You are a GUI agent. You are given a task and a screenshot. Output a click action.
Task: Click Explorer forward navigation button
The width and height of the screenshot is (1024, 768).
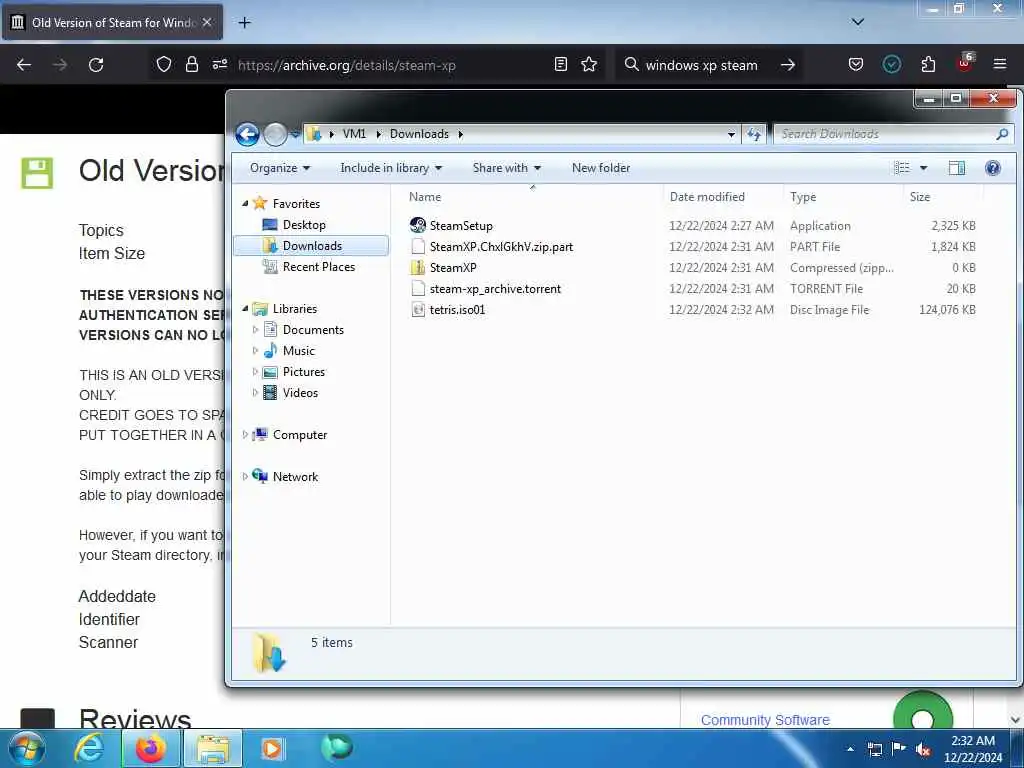pos(275,135)
